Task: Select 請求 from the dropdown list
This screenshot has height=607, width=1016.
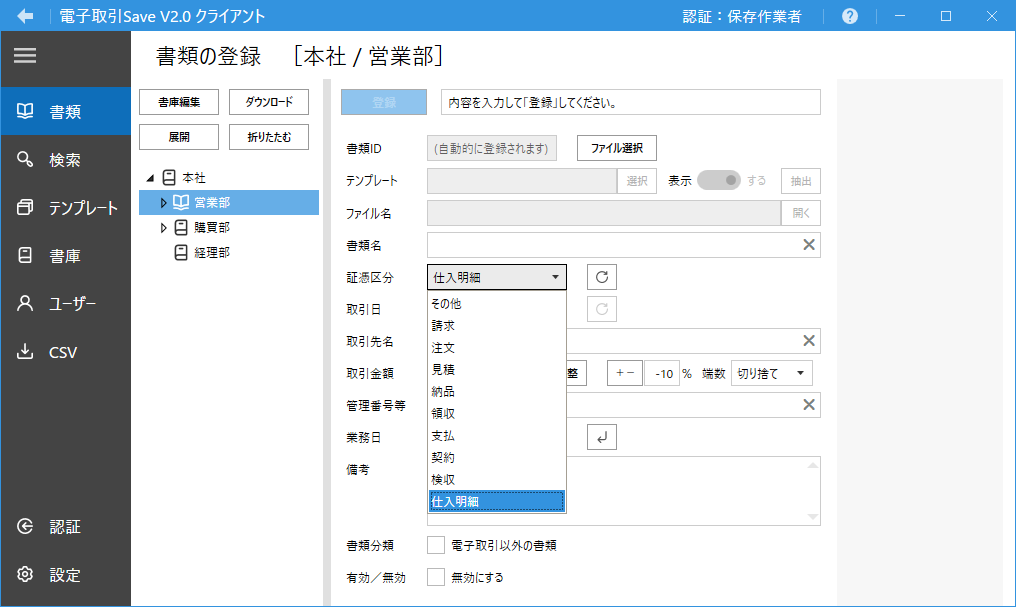Action: pyautogui.click(x=444, y=326)
